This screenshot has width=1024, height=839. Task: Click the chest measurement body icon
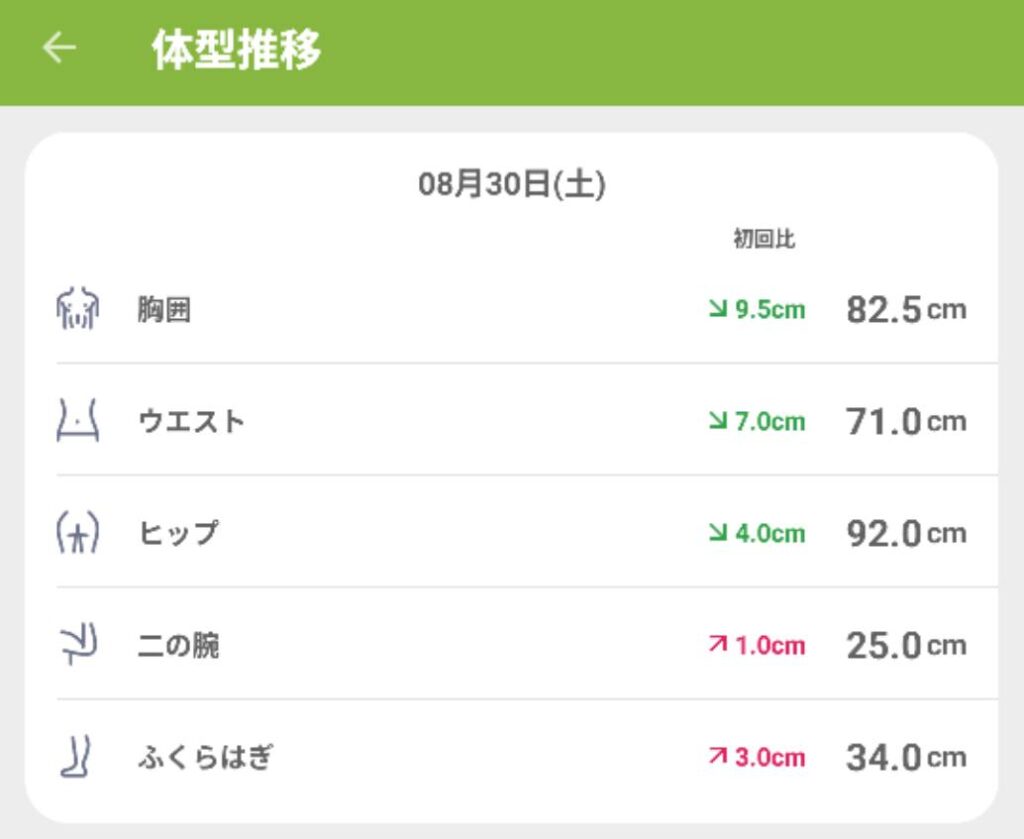tap(77, 308)
